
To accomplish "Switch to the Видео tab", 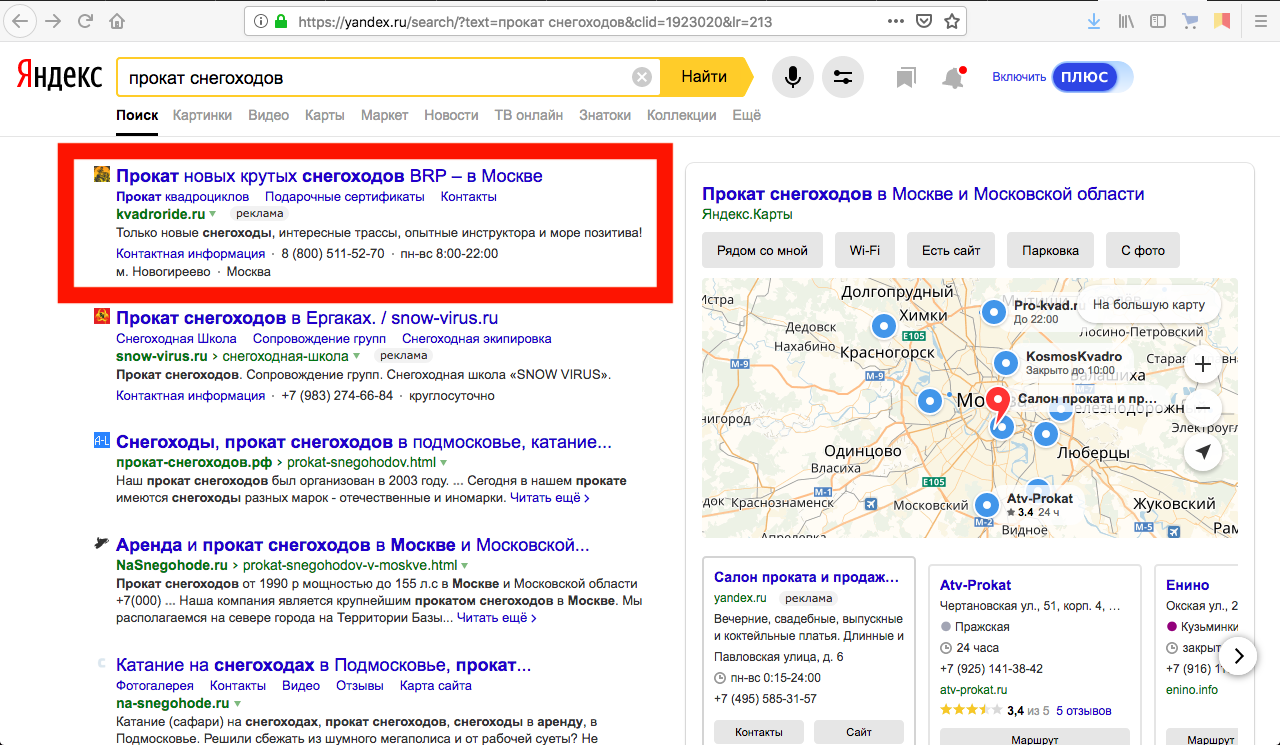I will [268, 115].
